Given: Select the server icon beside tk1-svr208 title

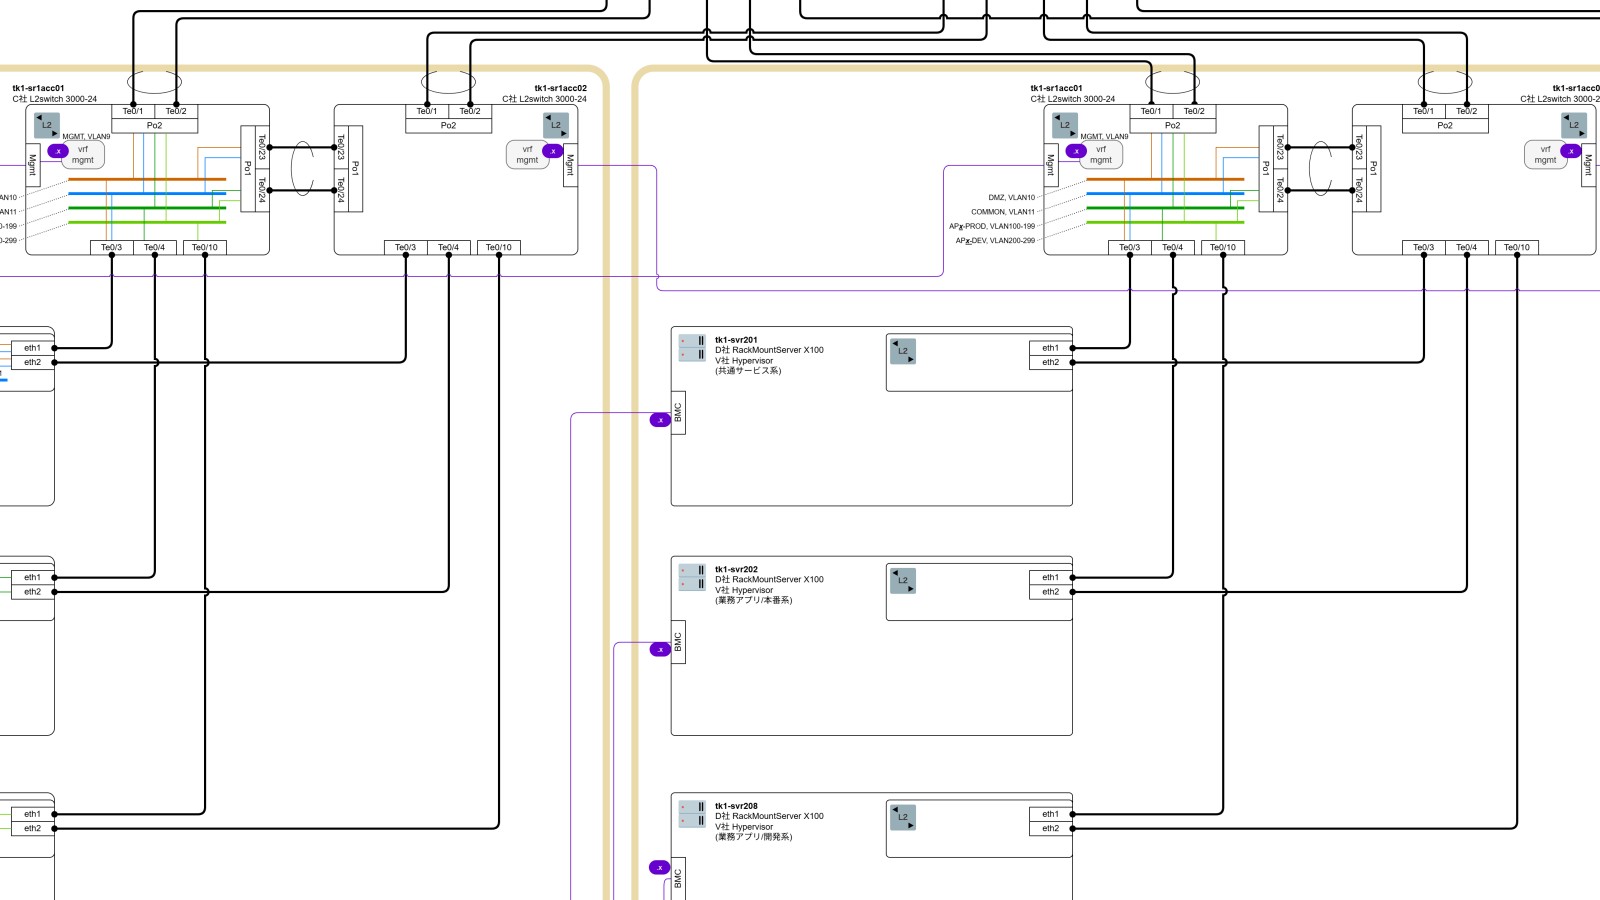Looking at the screenshot, I should point(692,814).
